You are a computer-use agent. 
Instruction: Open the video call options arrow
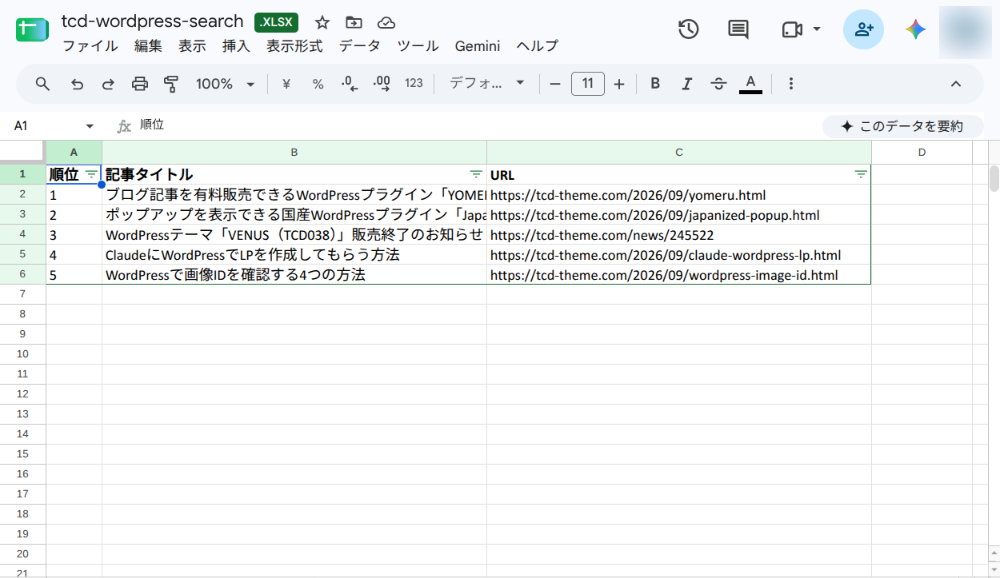click(816, 29)
